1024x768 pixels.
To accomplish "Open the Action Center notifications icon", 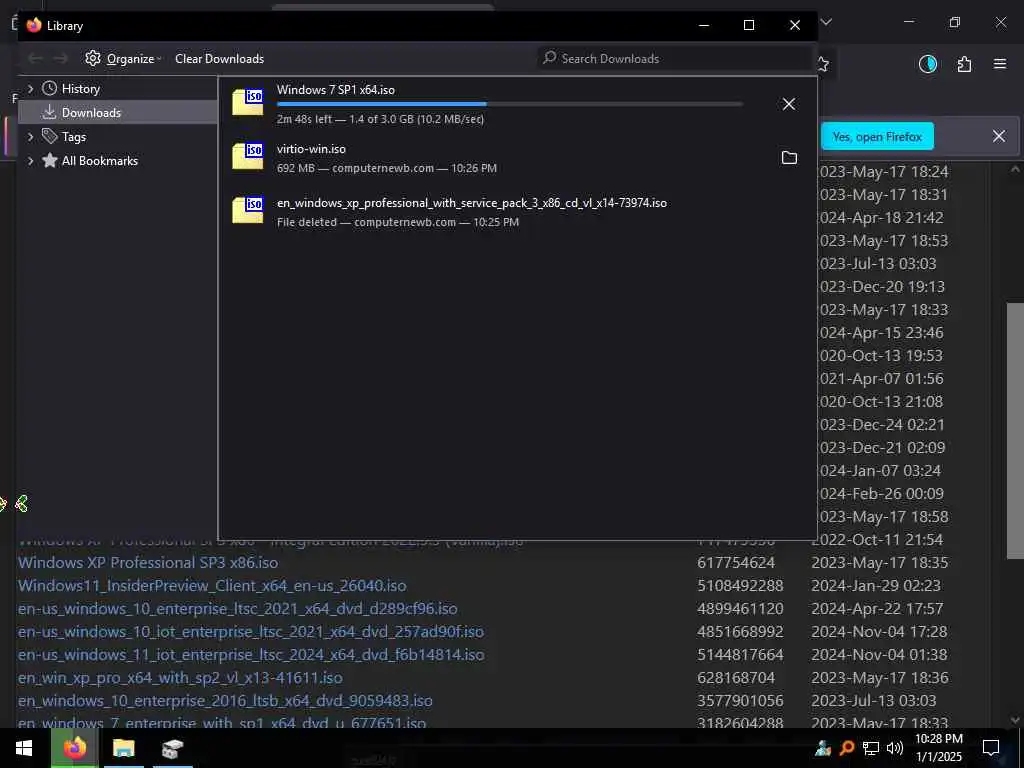I will [991, 748].
